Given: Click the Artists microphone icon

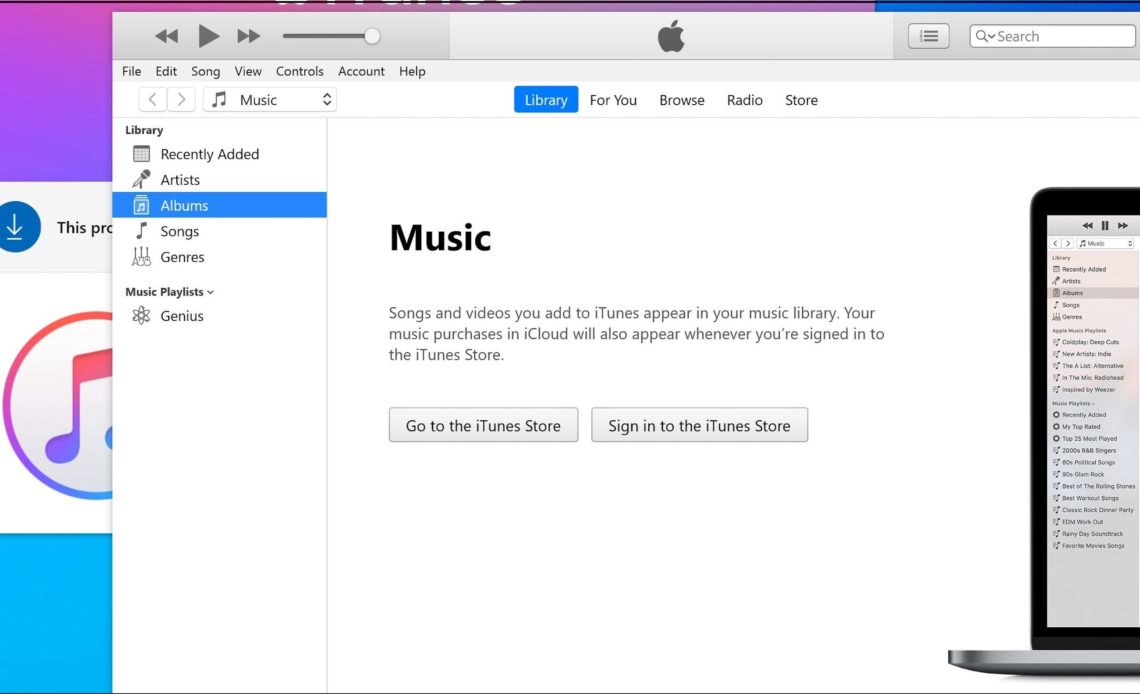Looking at the screenshot, I should [x=141, y=179].
